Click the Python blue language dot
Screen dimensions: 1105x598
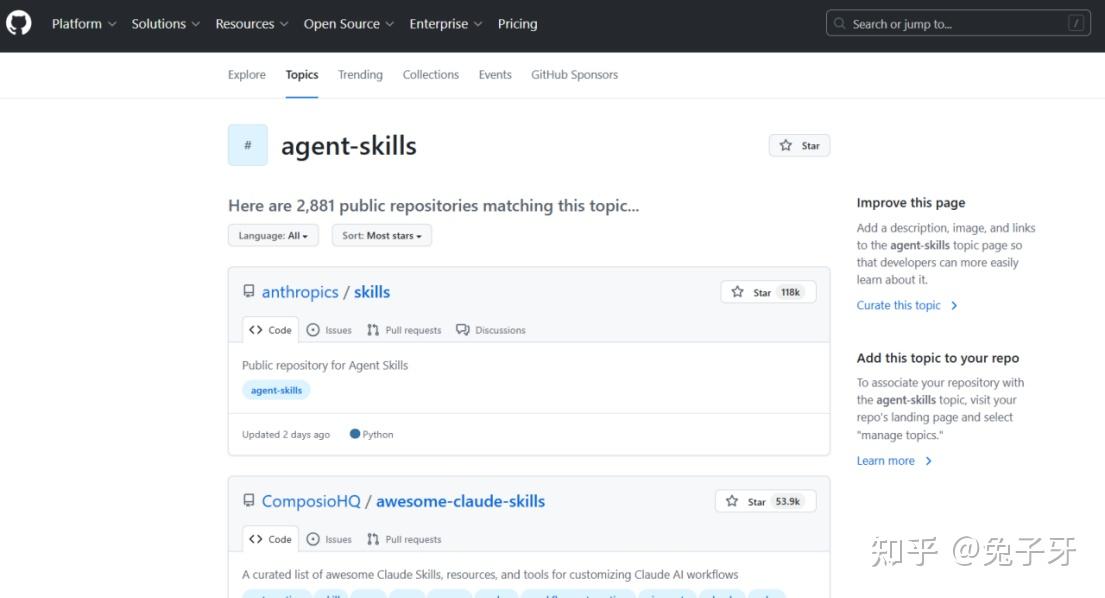pyautogui.click(x=354, y=434)
